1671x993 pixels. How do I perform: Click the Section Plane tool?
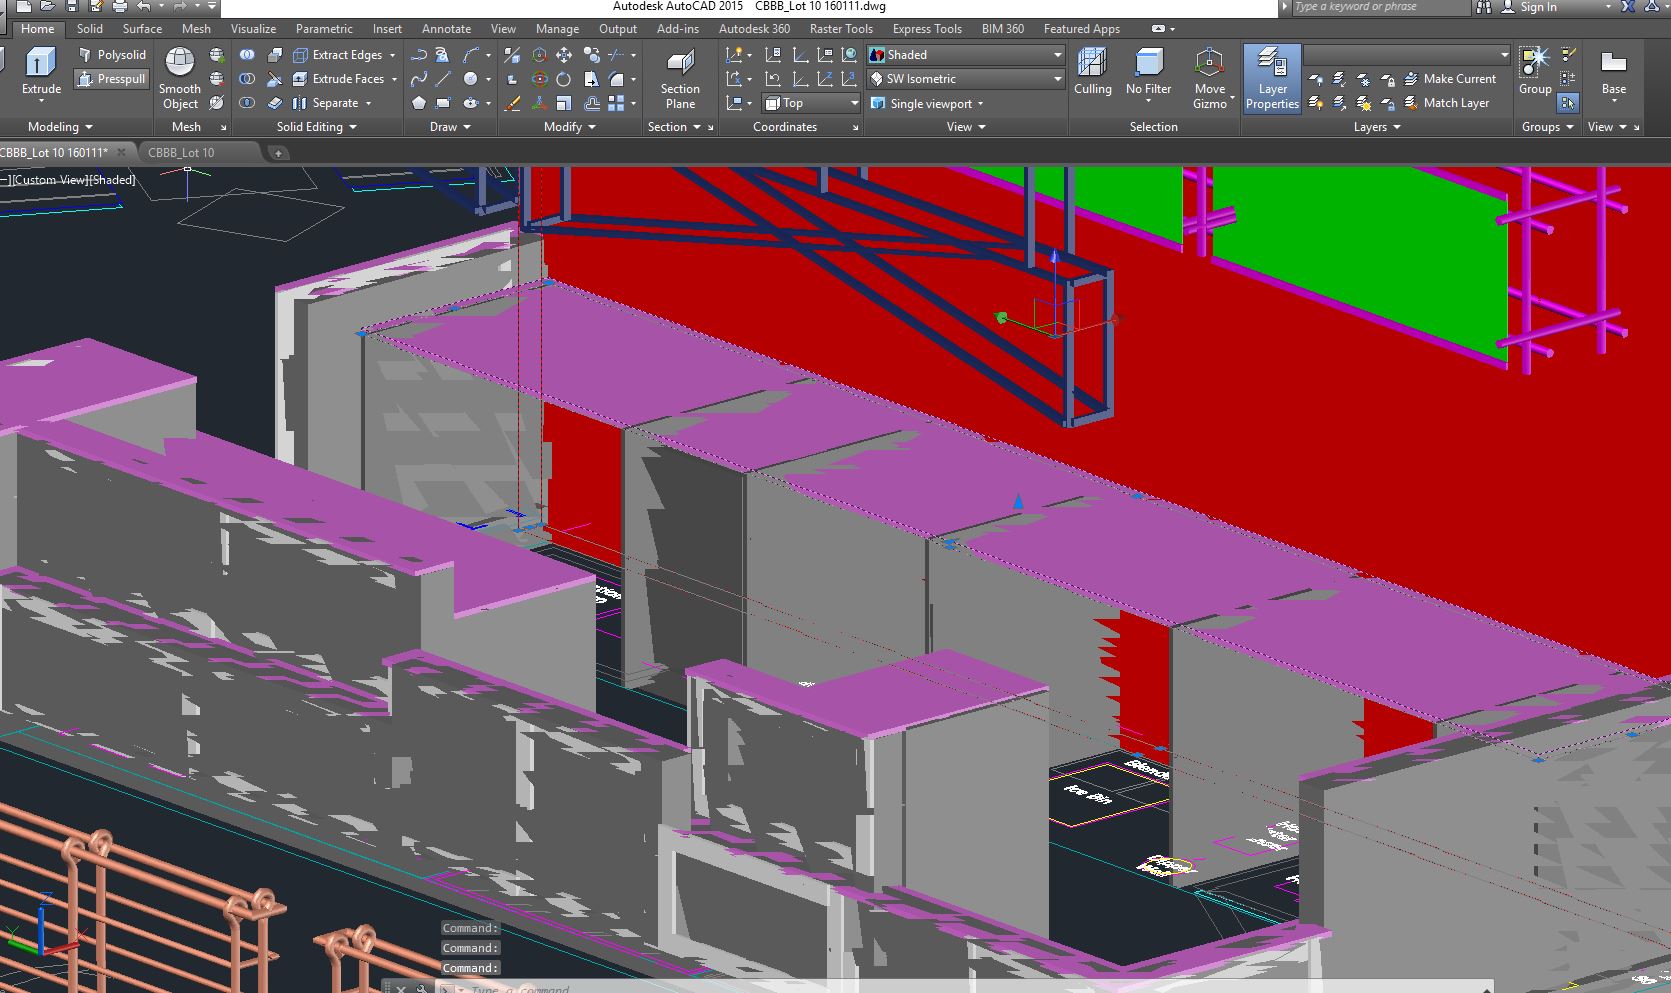pos(680,78)
